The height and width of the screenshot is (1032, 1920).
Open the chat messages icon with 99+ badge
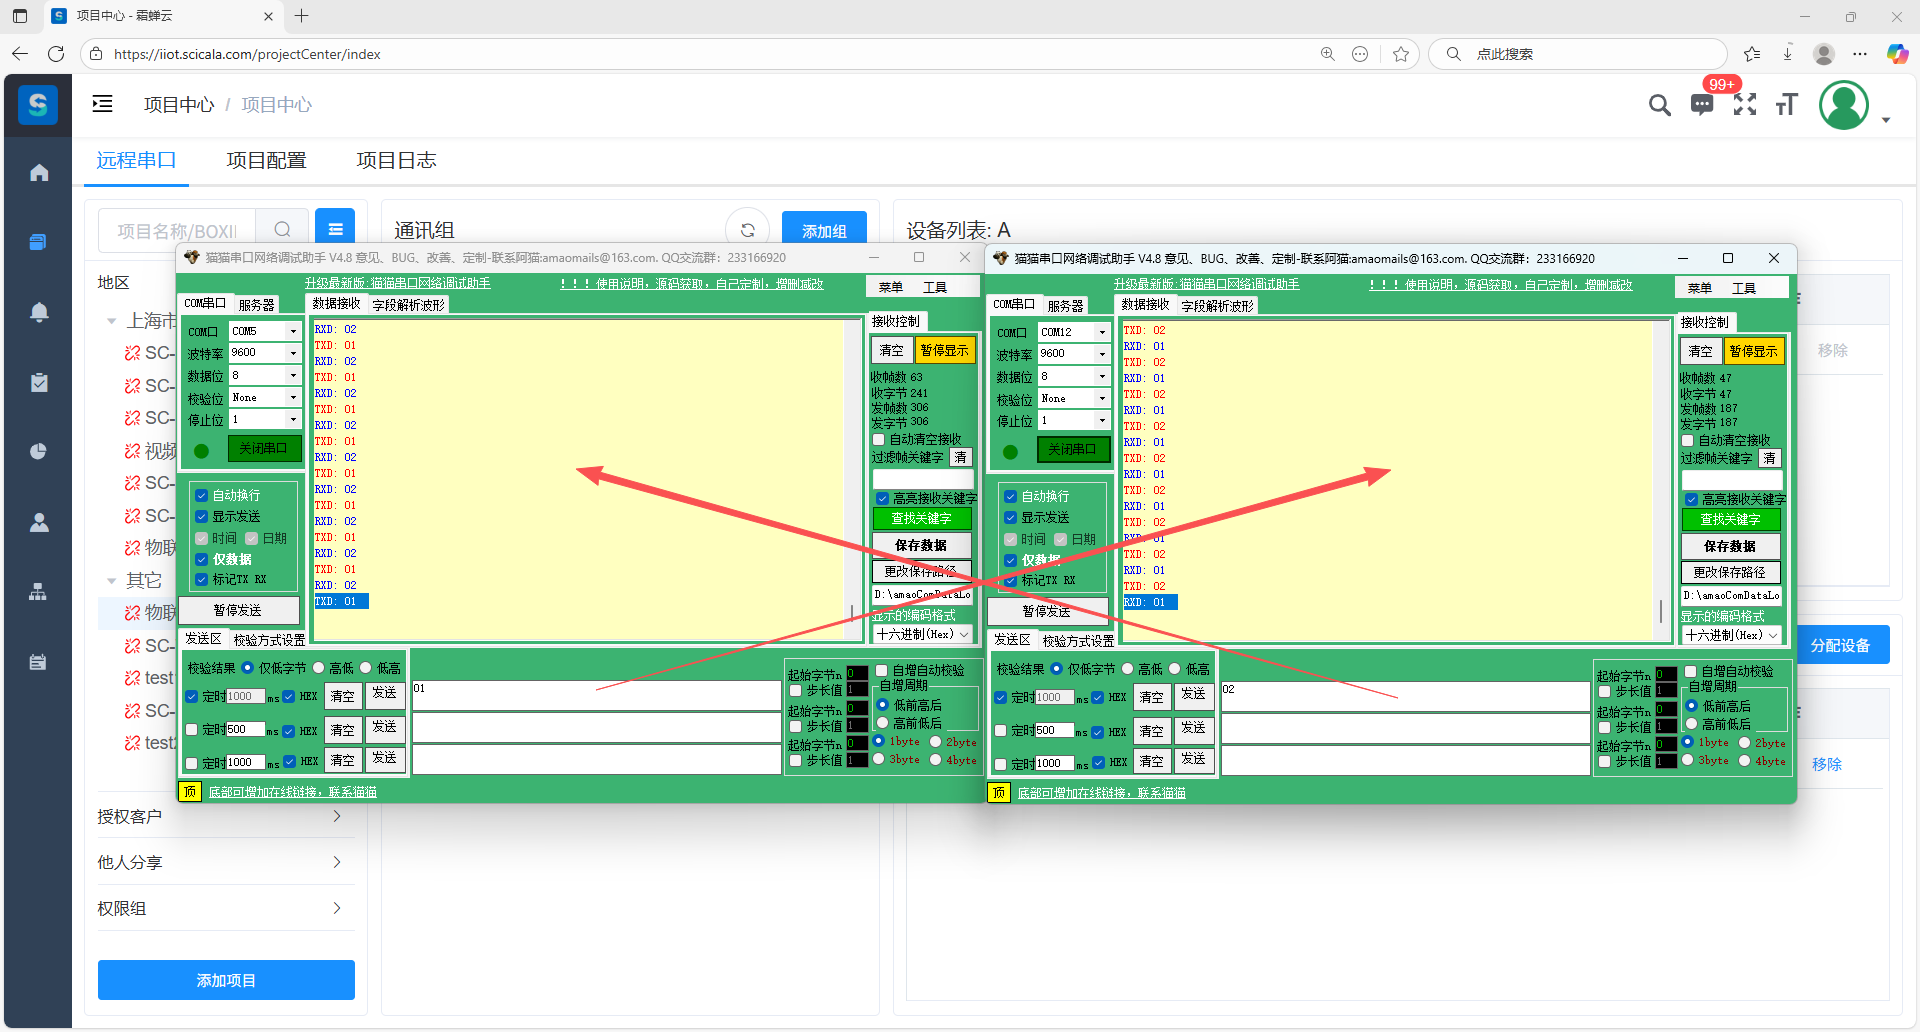point(1702,105)
